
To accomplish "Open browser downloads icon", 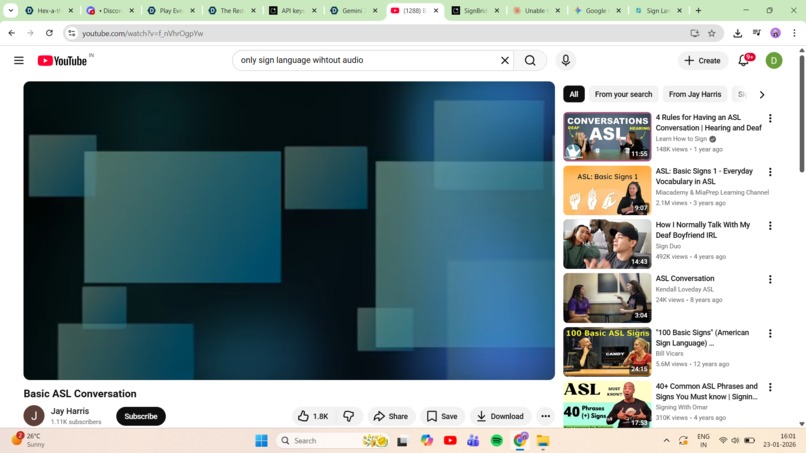I will (x=738, y=33).
